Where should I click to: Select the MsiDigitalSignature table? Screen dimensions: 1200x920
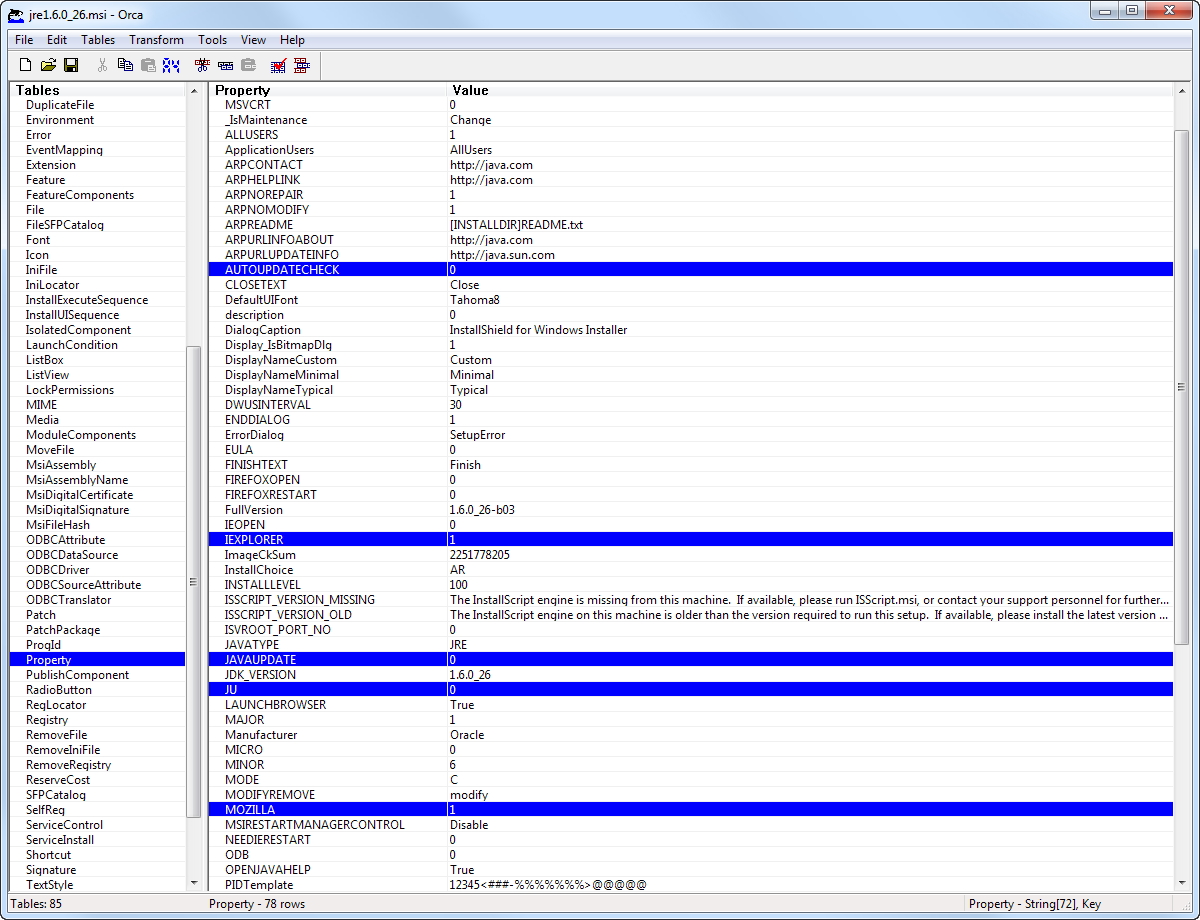(77, 510)
